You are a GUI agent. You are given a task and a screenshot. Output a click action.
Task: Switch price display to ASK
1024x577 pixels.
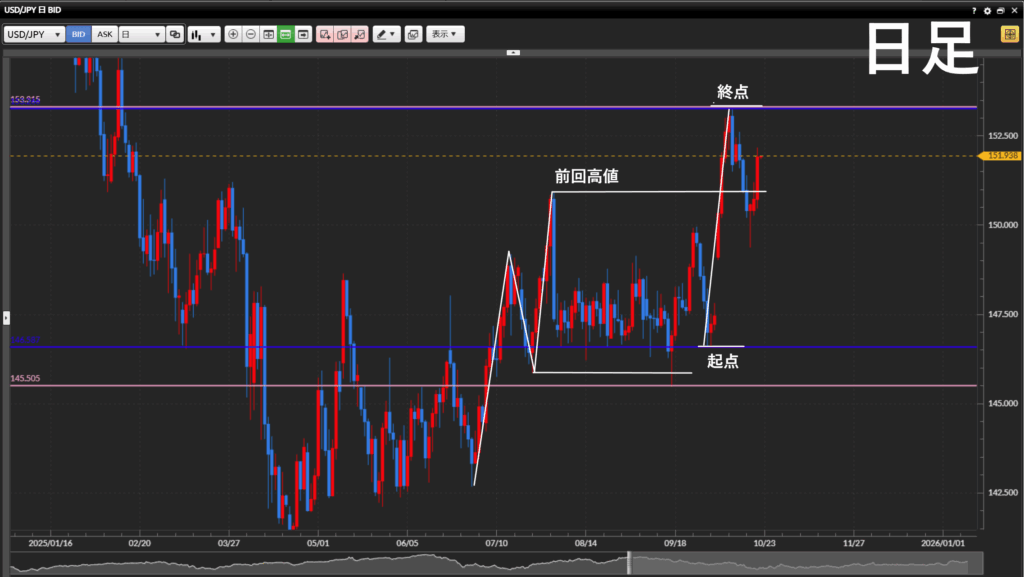tap(104, 34)
